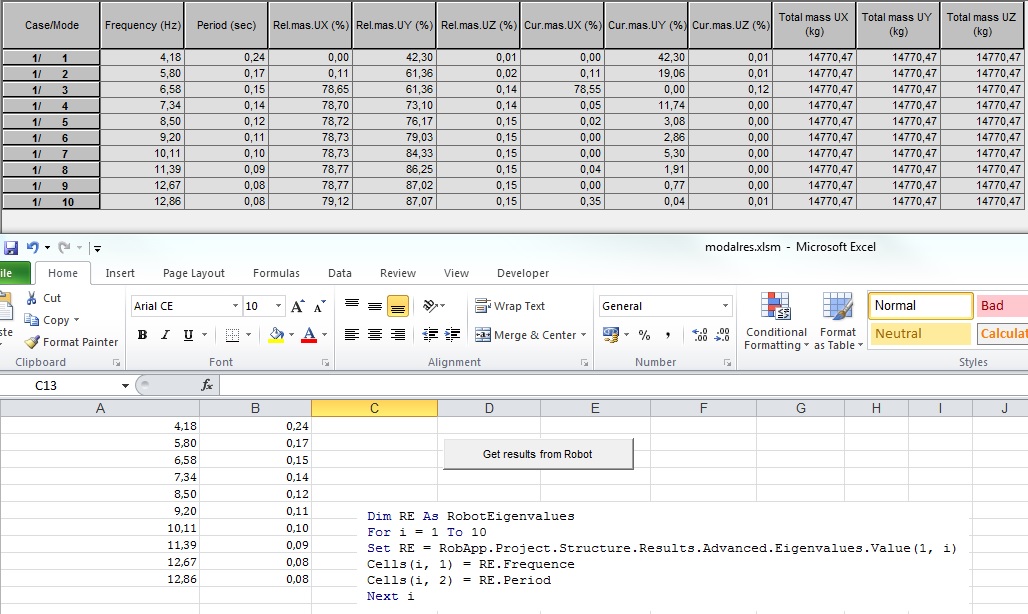Activate the Format Painter tool
Image resolution: width=1028 pixels, height=614 pixels.
(33, 341)
